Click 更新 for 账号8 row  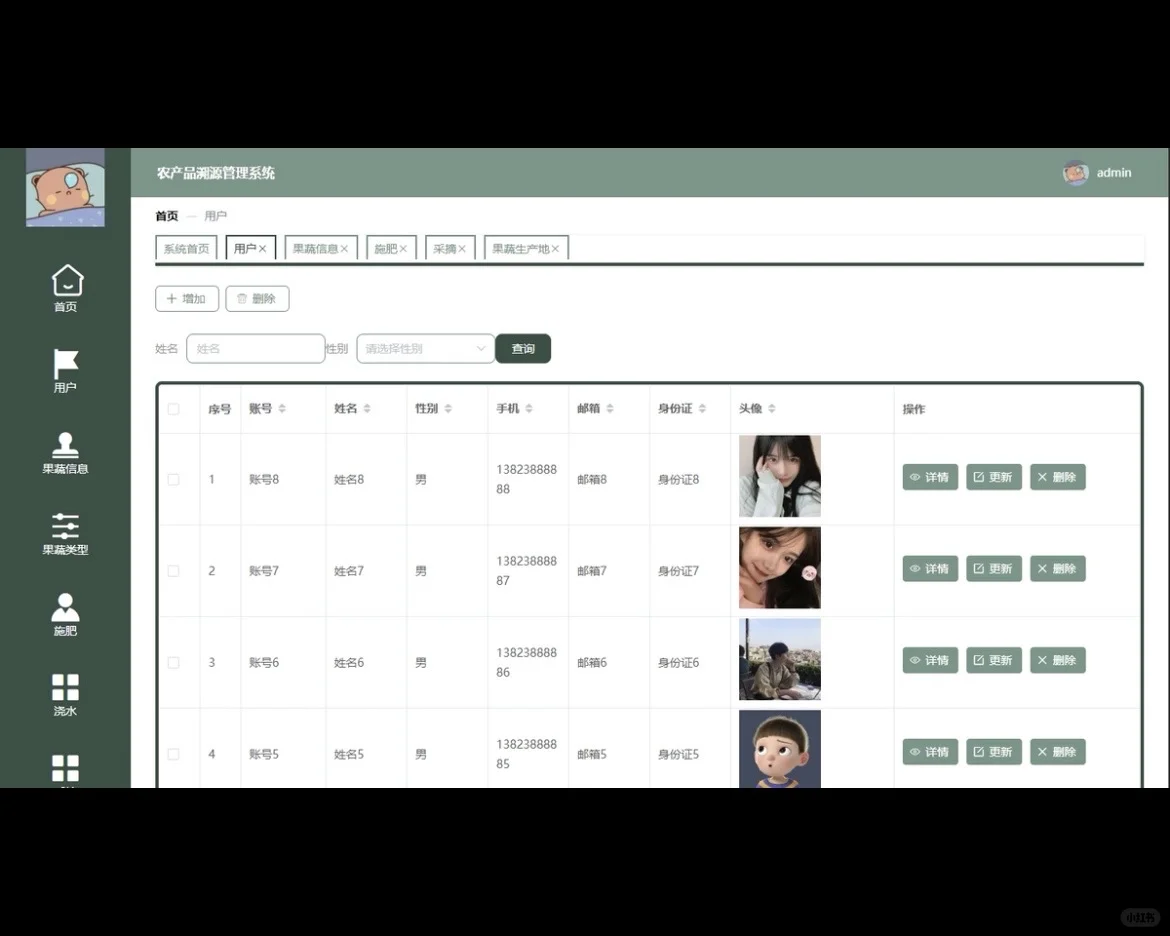(x=994, y=477)
